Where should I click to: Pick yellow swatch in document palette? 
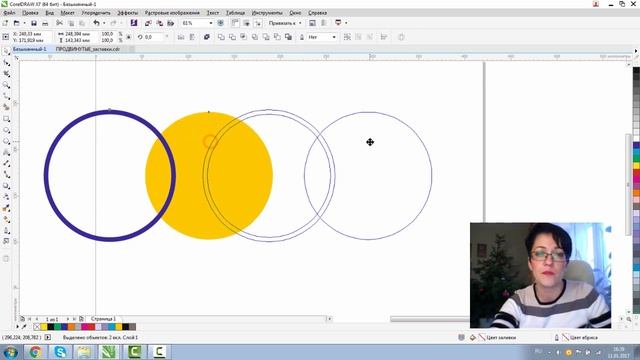click(x=44, y=327)
